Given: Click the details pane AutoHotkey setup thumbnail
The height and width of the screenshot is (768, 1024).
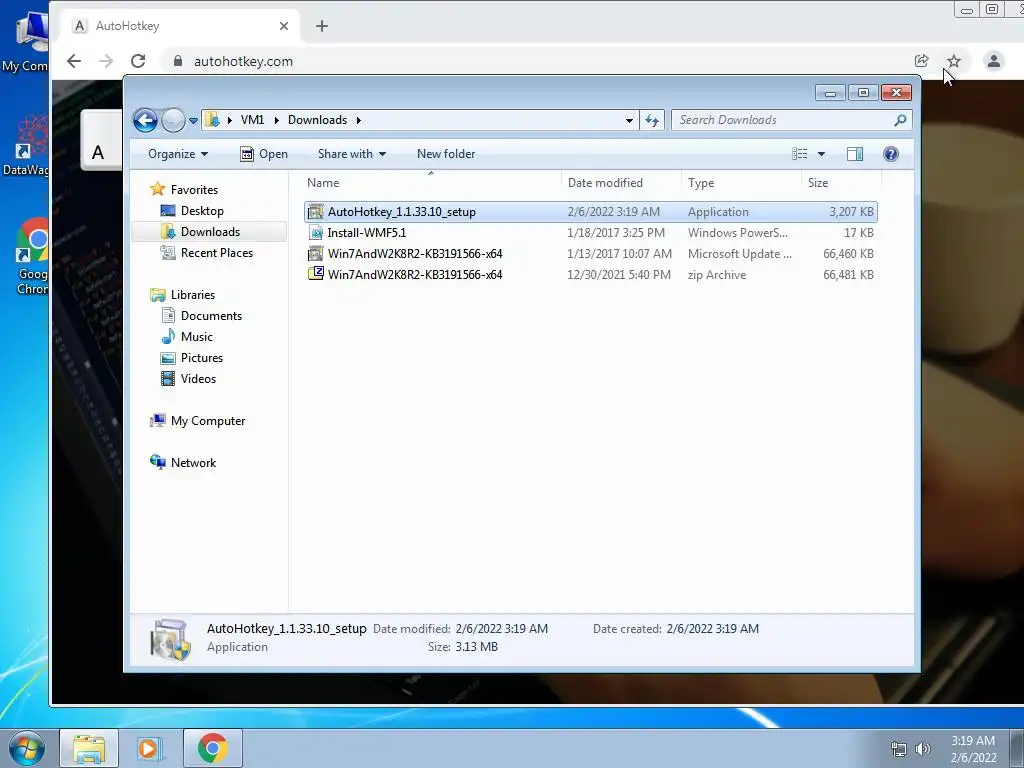Looking at the screenshot, I should [x=170, y=639].
